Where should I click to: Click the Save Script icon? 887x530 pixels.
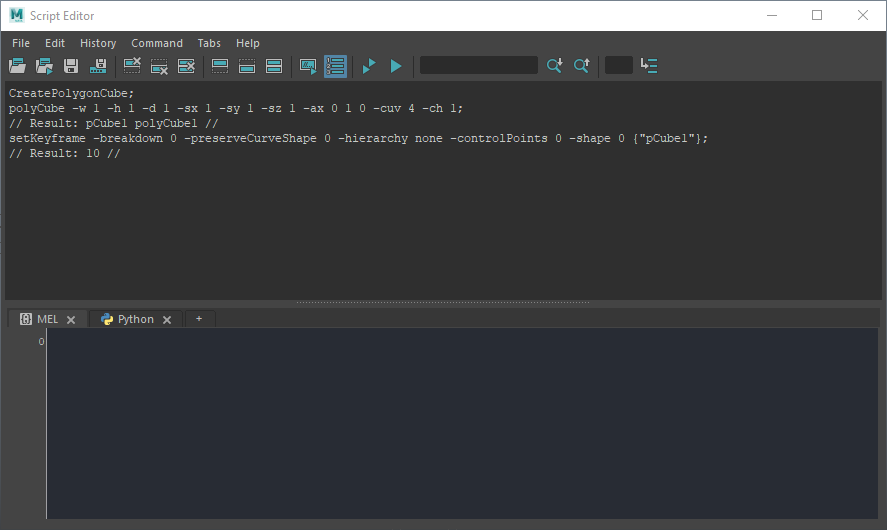71,66
